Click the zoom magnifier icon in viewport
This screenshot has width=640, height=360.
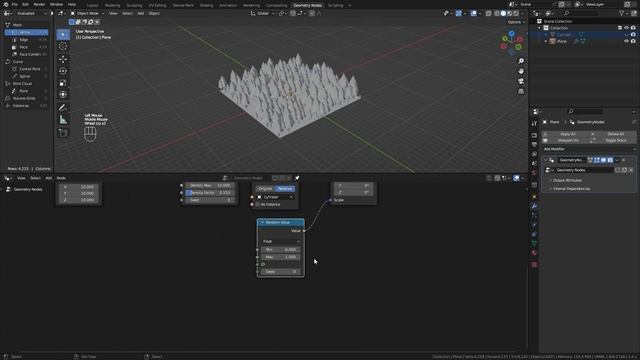pos(521,61)
